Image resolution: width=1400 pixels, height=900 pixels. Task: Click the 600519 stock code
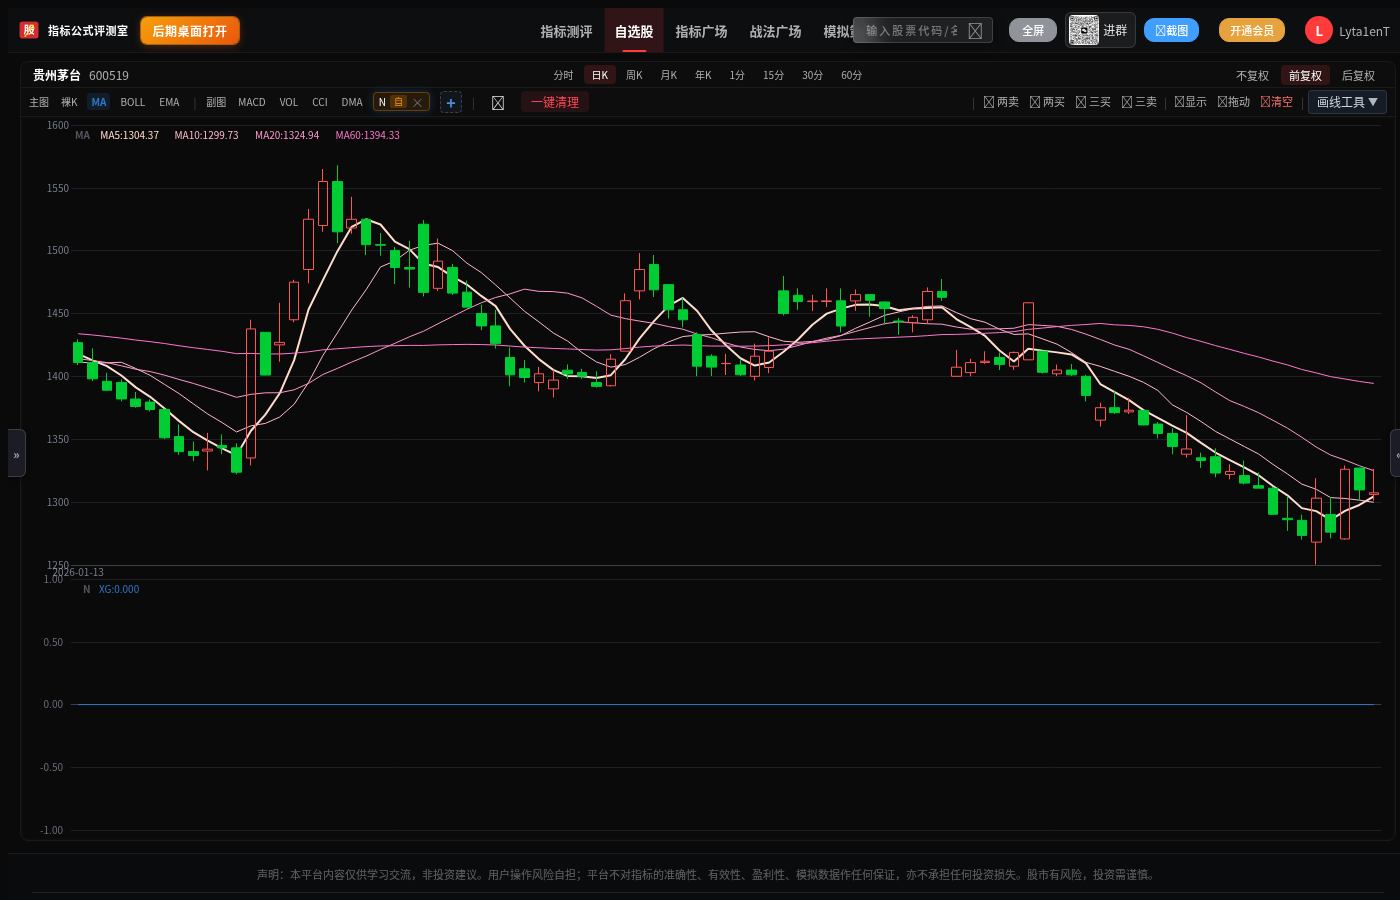click(109, 76)
